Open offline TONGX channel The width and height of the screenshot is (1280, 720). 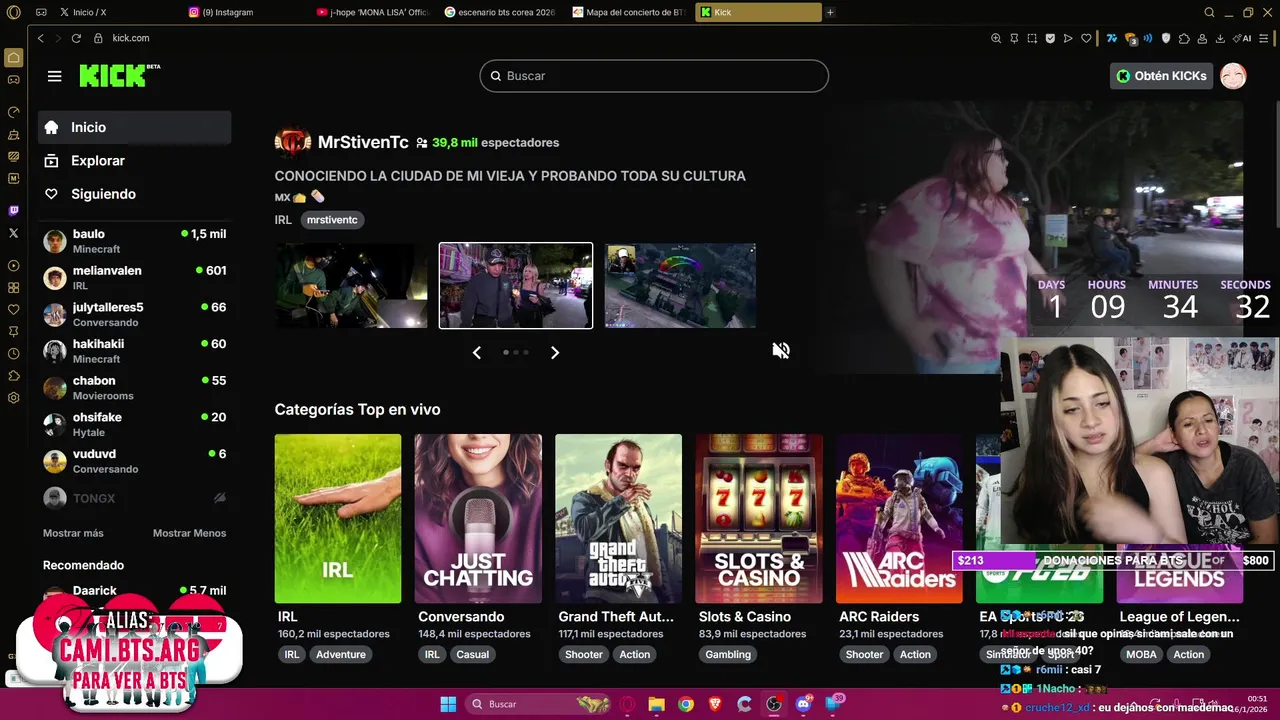(135, 498)
